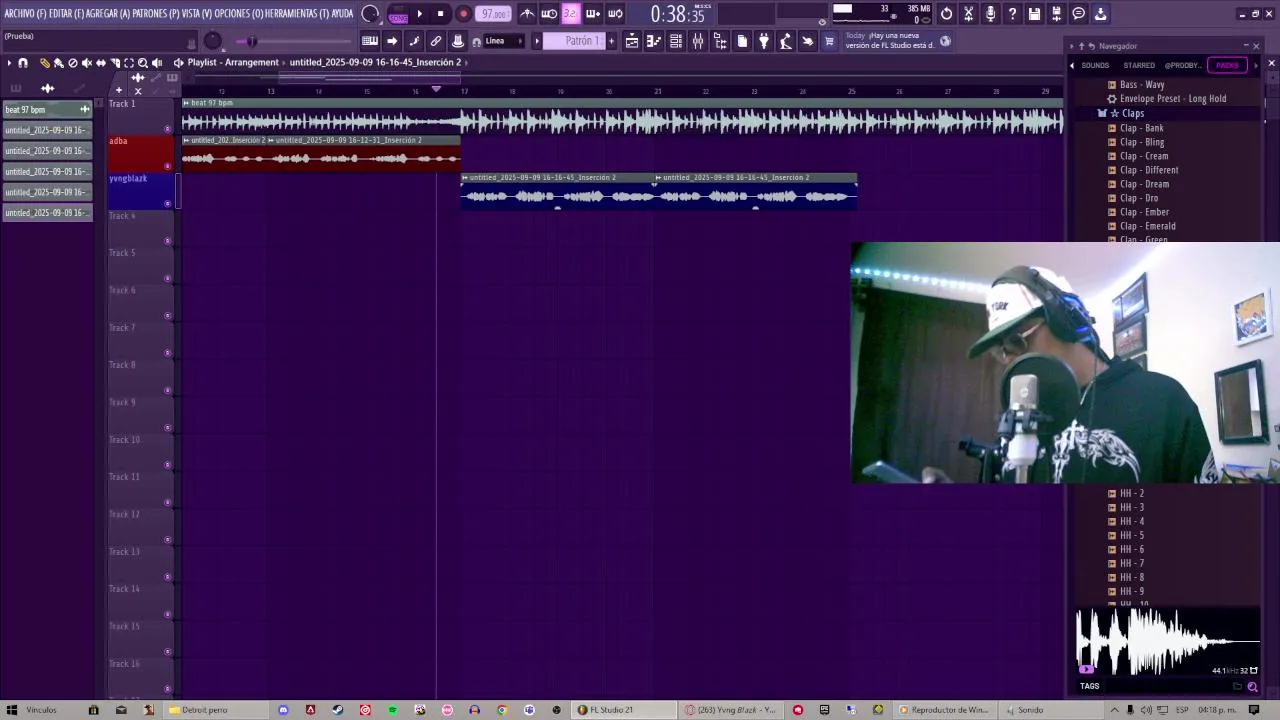Image resolution: width=1280 pixels, height=720 pixels.
Task: Click the news notice about new FL Studio version
Action: (x=890, y=40)
